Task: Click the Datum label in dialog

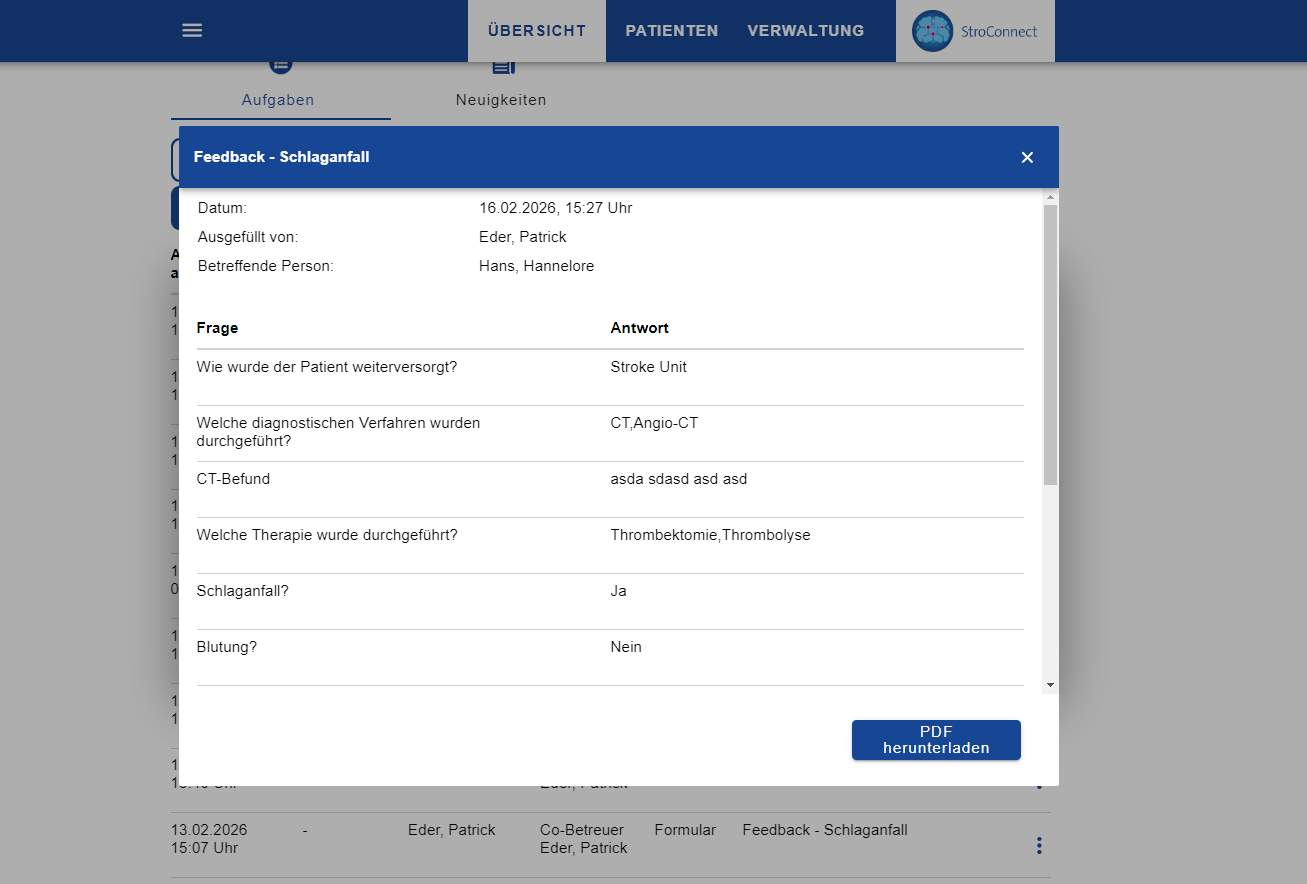Action: click(222, 208)
